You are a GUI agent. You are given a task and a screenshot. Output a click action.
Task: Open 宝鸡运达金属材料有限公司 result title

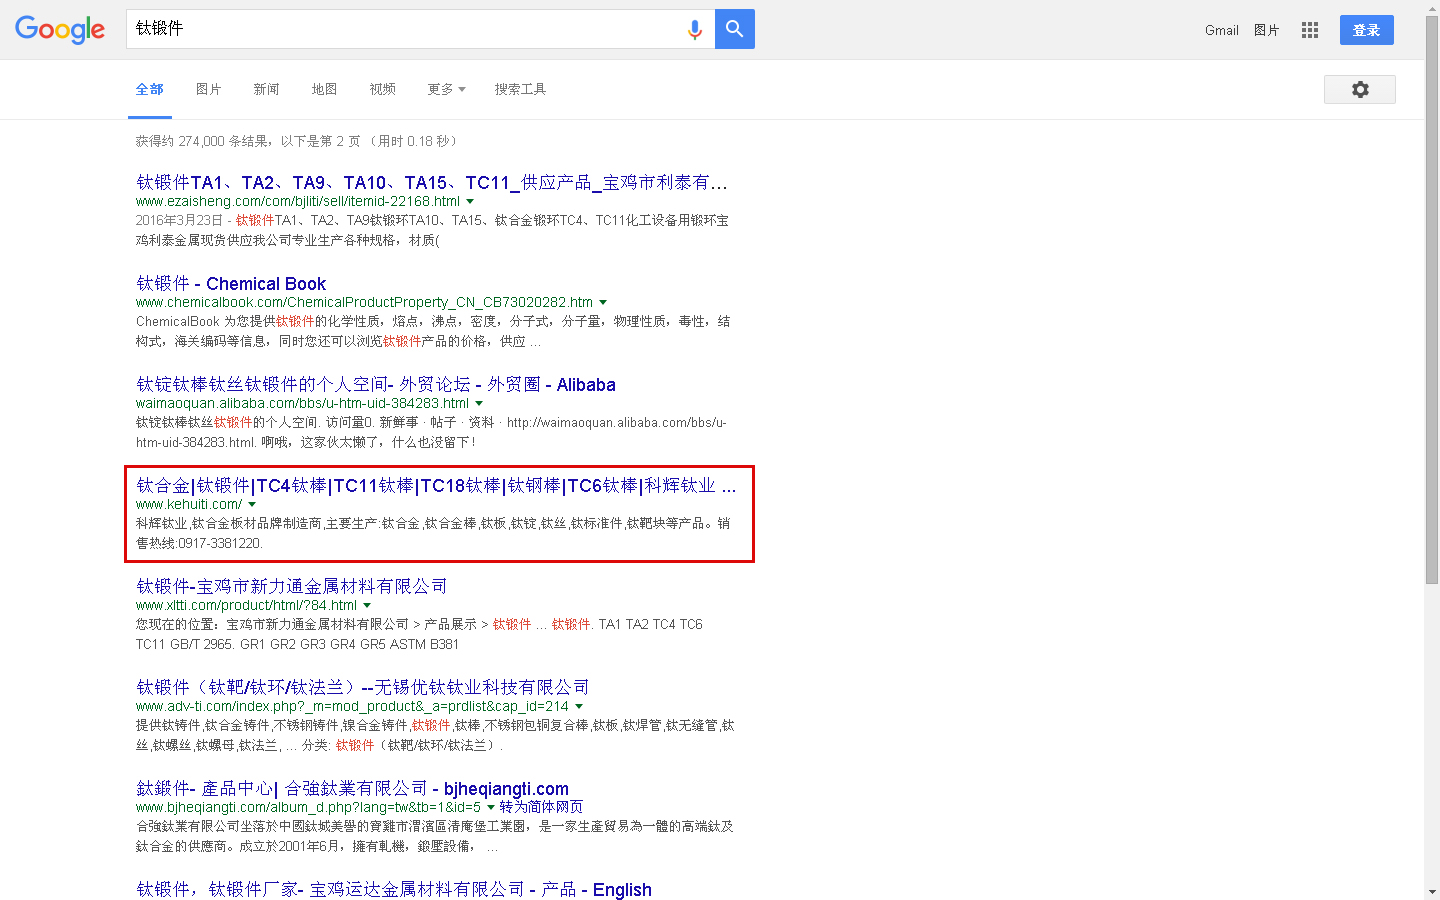394,889
